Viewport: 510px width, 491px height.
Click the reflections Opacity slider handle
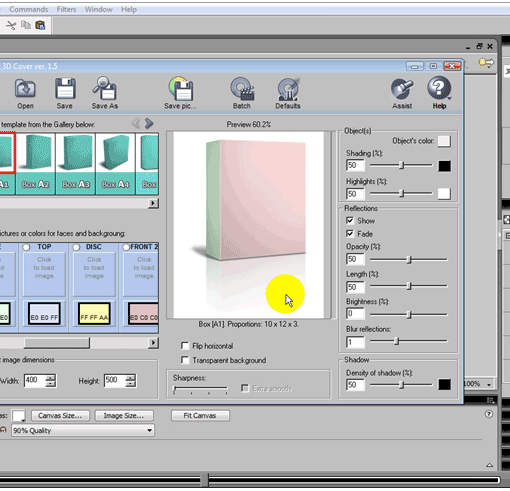coord(409,259)
